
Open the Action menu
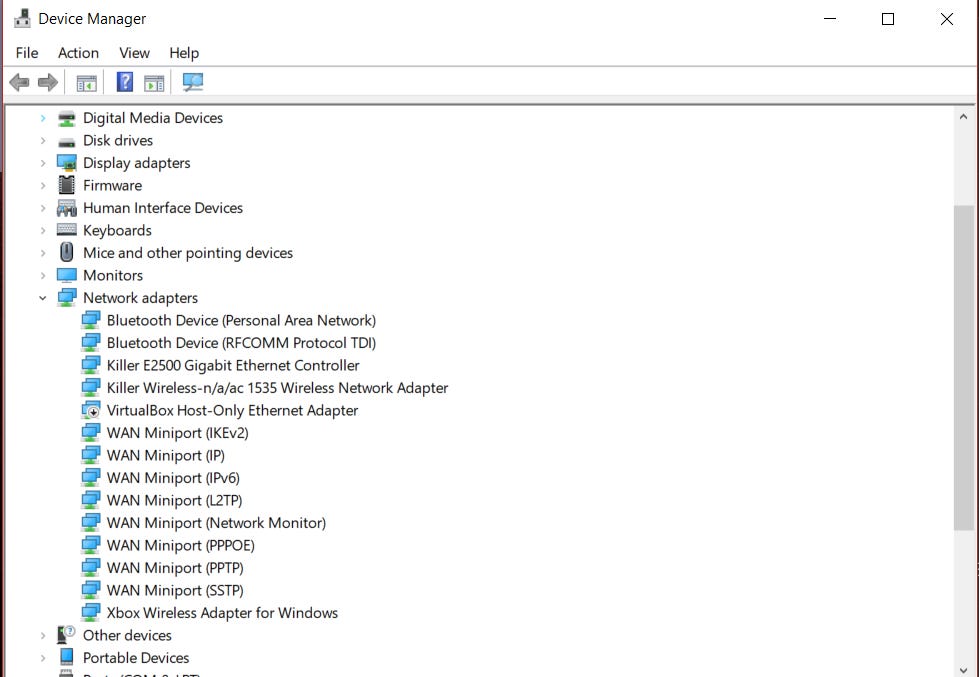(x=79, y=53)
